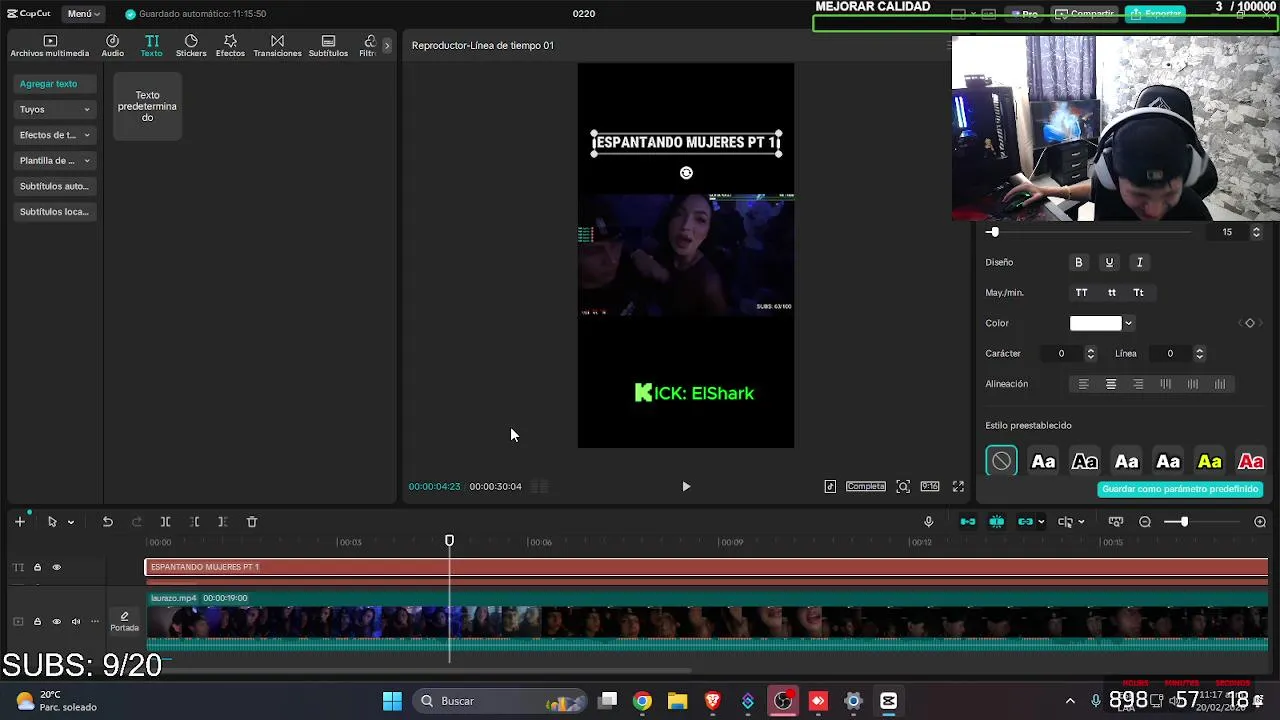1280x720 pixels.
Task: Click the TikTok safe zone icon
Action: [x=830, y=487]
